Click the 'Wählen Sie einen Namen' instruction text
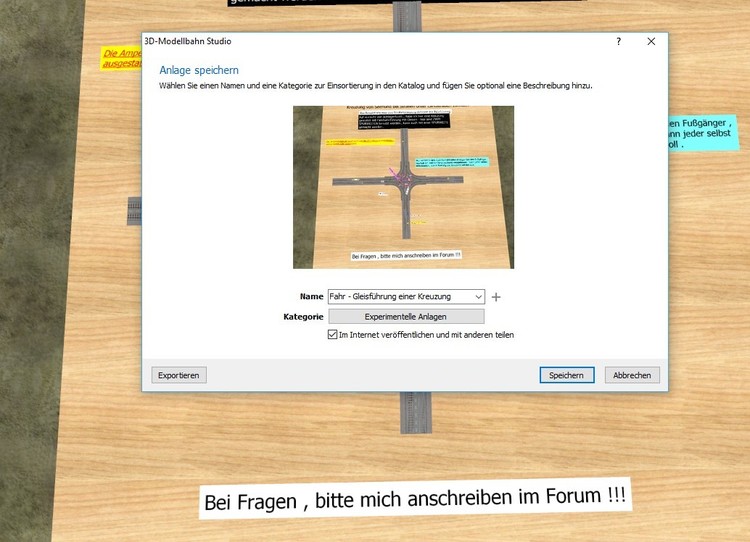Screen dimensions: 750x542 point(375,86)
